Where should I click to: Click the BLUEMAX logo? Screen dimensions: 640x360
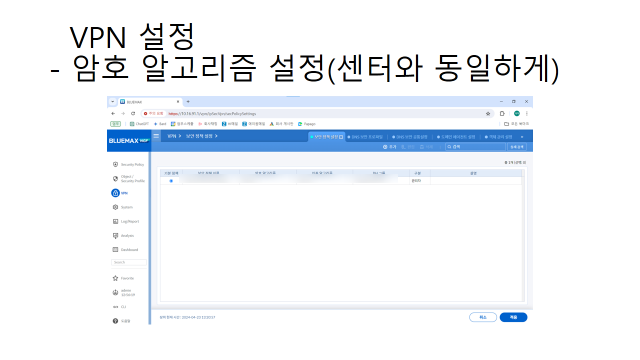129,140
